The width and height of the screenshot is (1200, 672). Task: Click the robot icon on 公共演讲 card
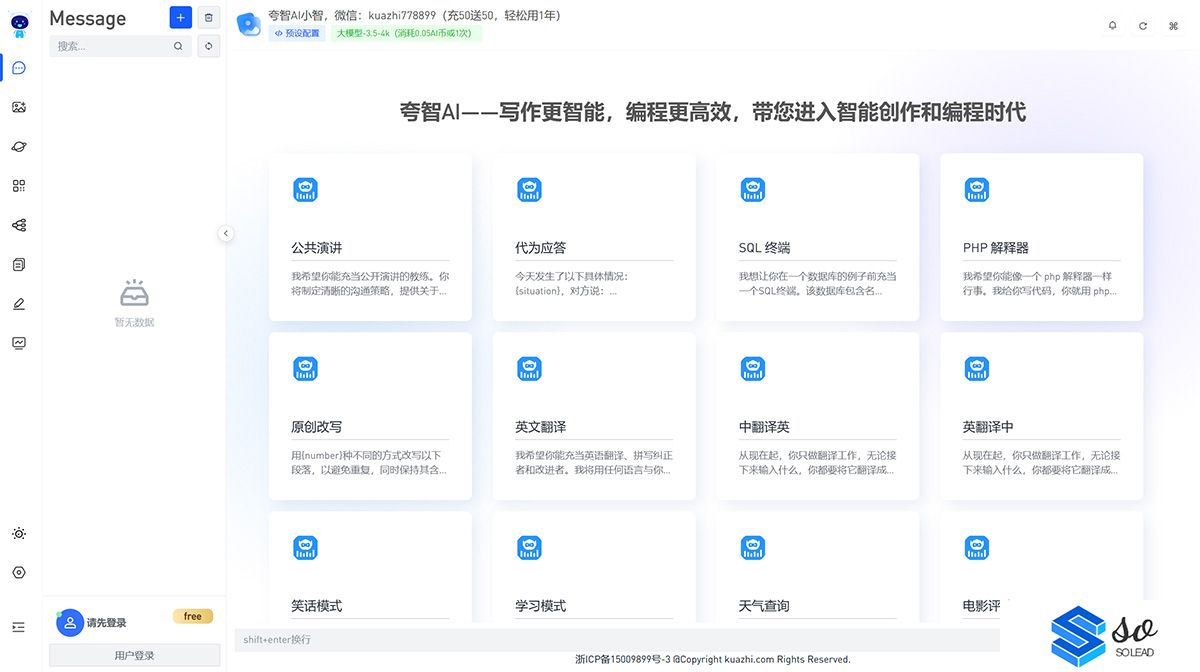click(305, 190)
